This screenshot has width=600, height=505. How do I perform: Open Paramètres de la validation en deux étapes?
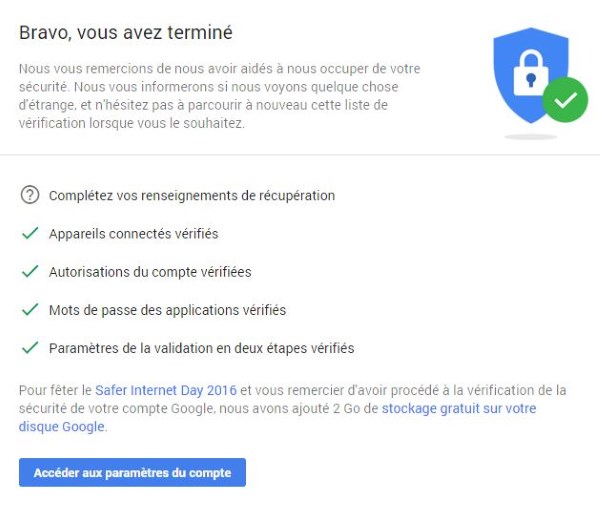[201, 348]
